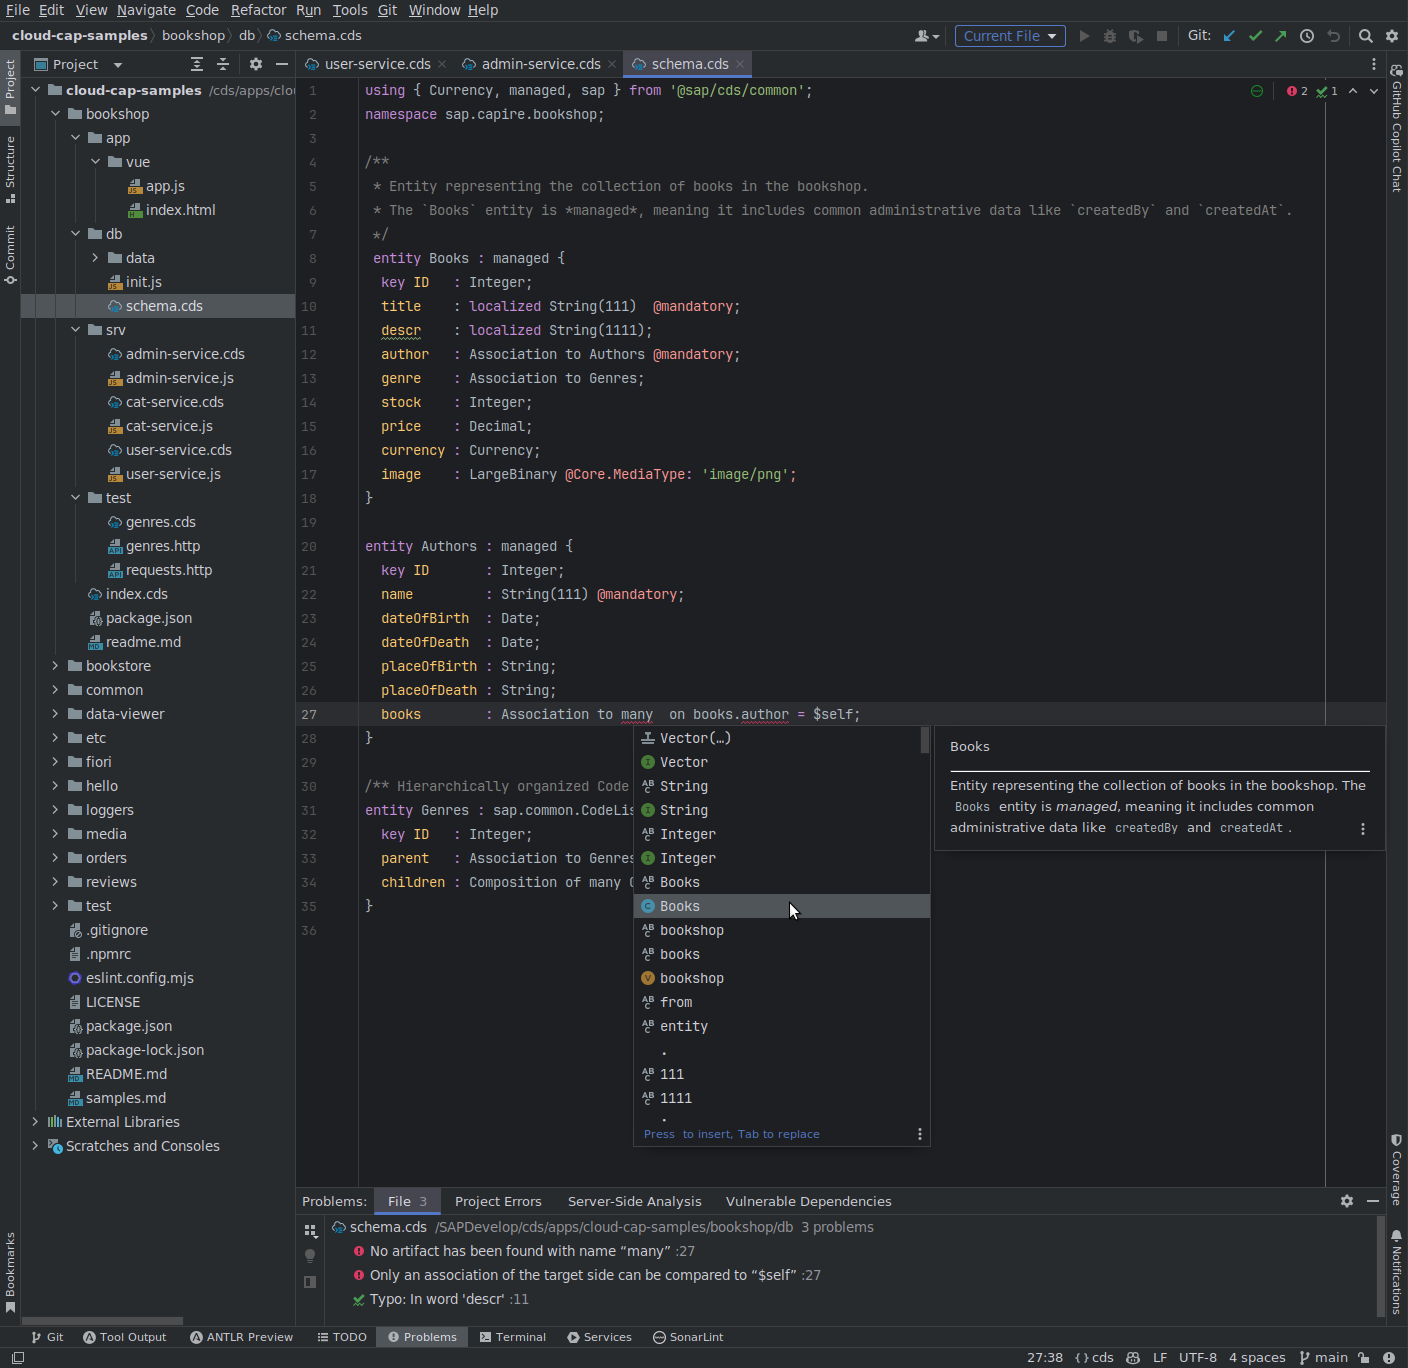Open IDE settings gear in top toolbar
Screen dimensions: 1408x1368
pyautogui.click(x=1392, y=36)
